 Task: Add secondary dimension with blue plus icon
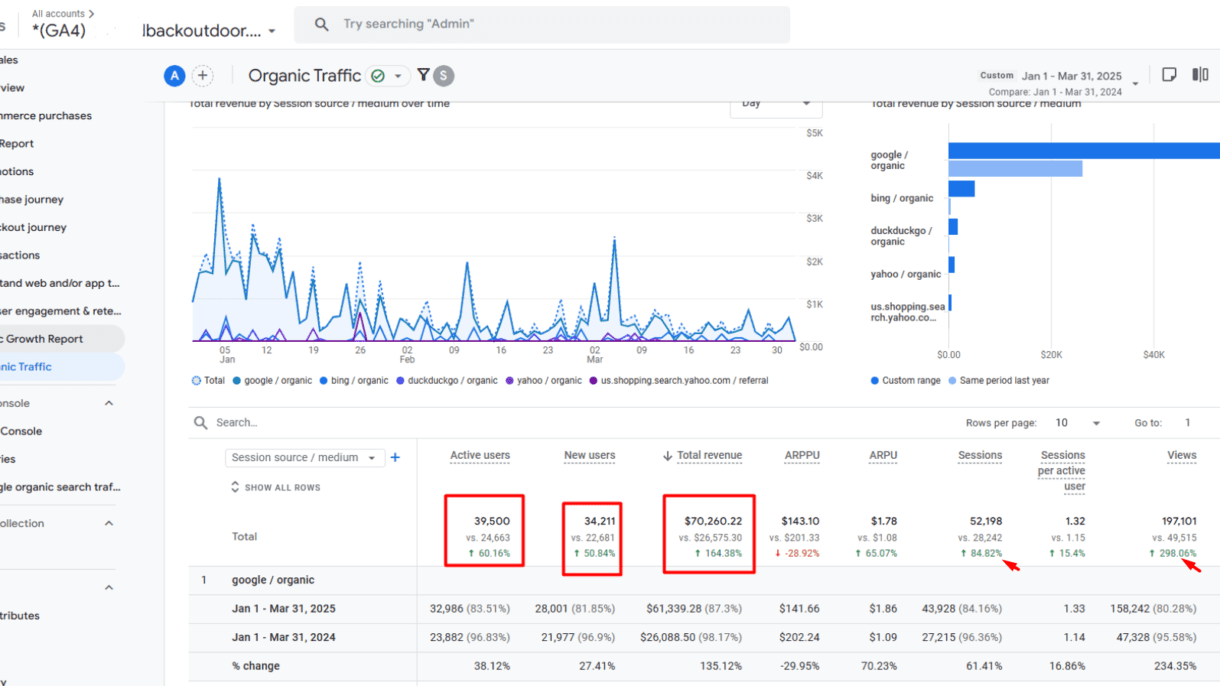coord(395,457)
